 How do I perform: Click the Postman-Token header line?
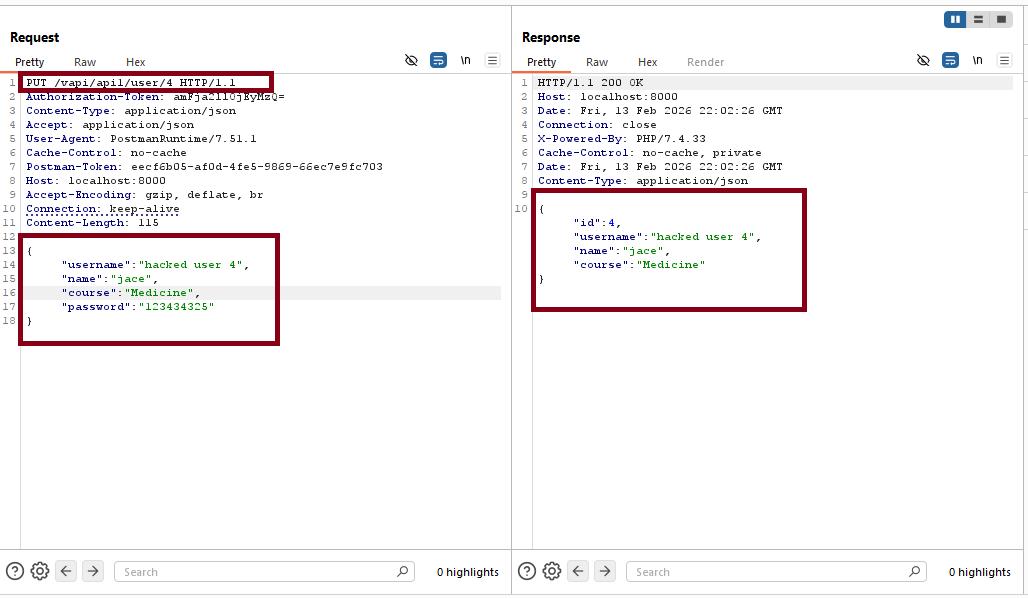[204, 167]
